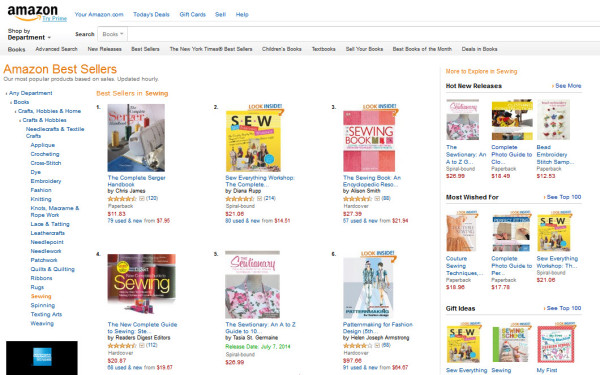
Task: Open The Complete Serger Handbook cover image
Action: [136, 138]
